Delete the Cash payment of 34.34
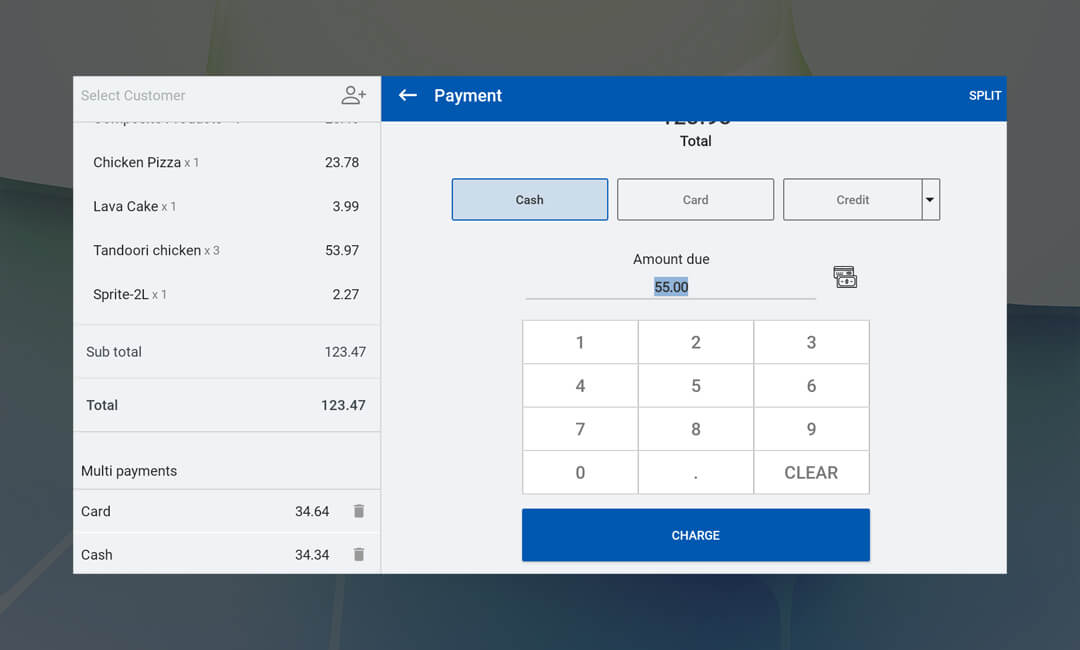This screenshot has height=650, width=1080. (359, 555)
